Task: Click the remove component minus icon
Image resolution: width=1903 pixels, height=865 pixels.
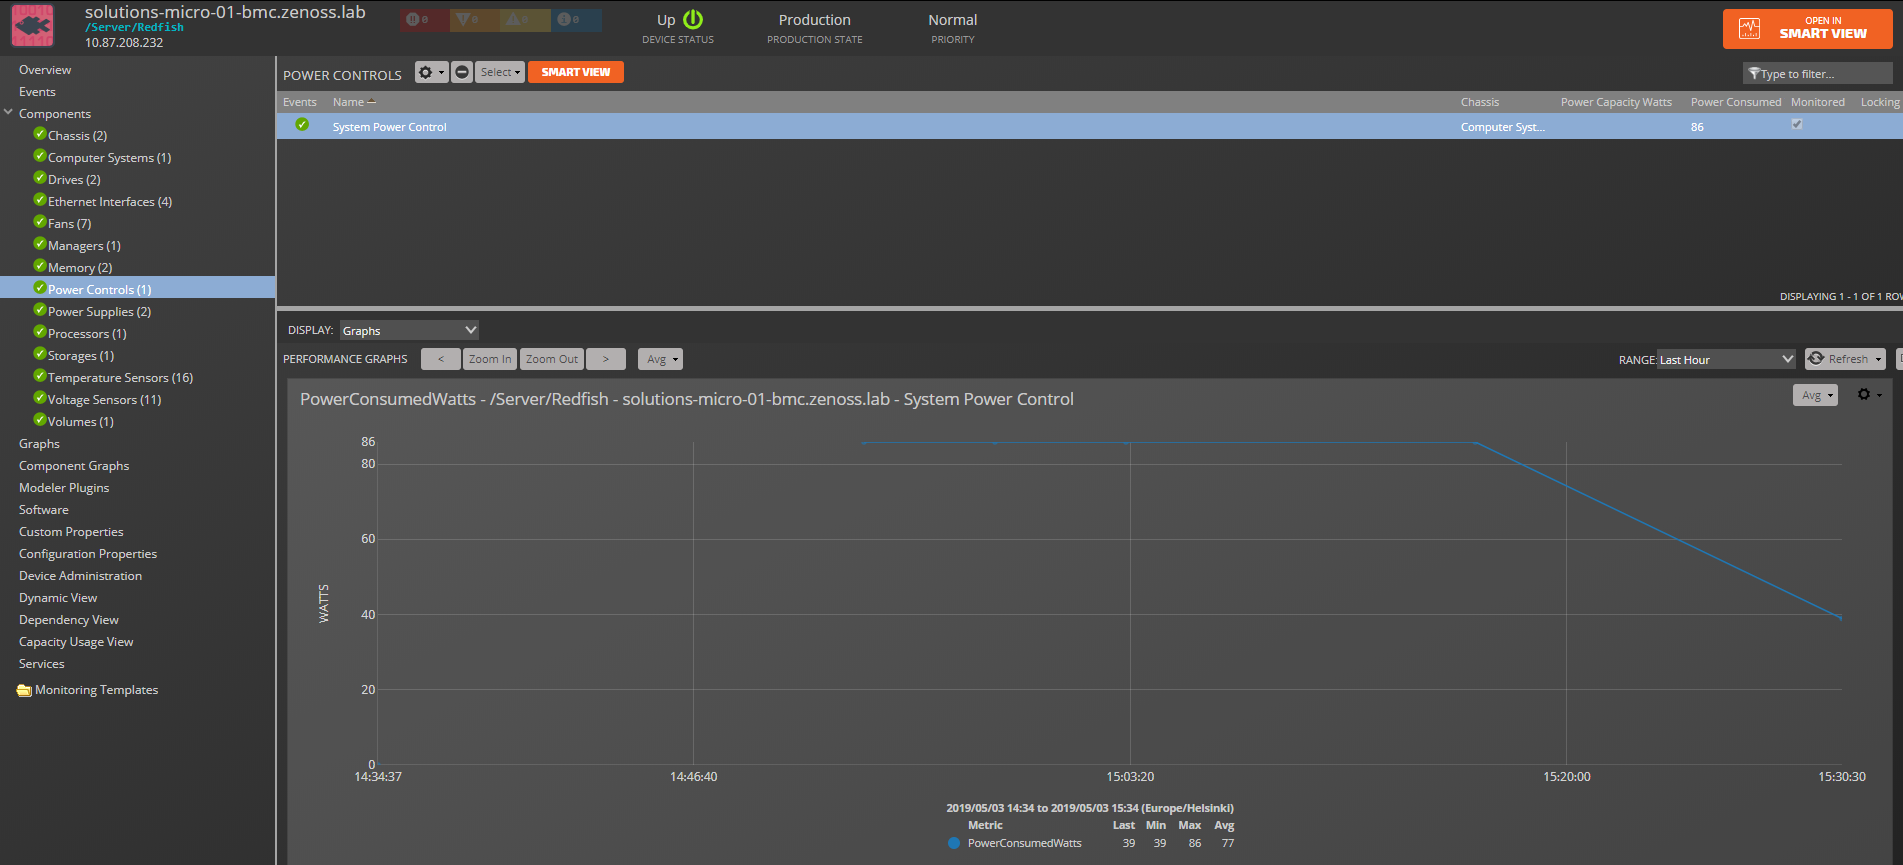Action: point(462,72)
